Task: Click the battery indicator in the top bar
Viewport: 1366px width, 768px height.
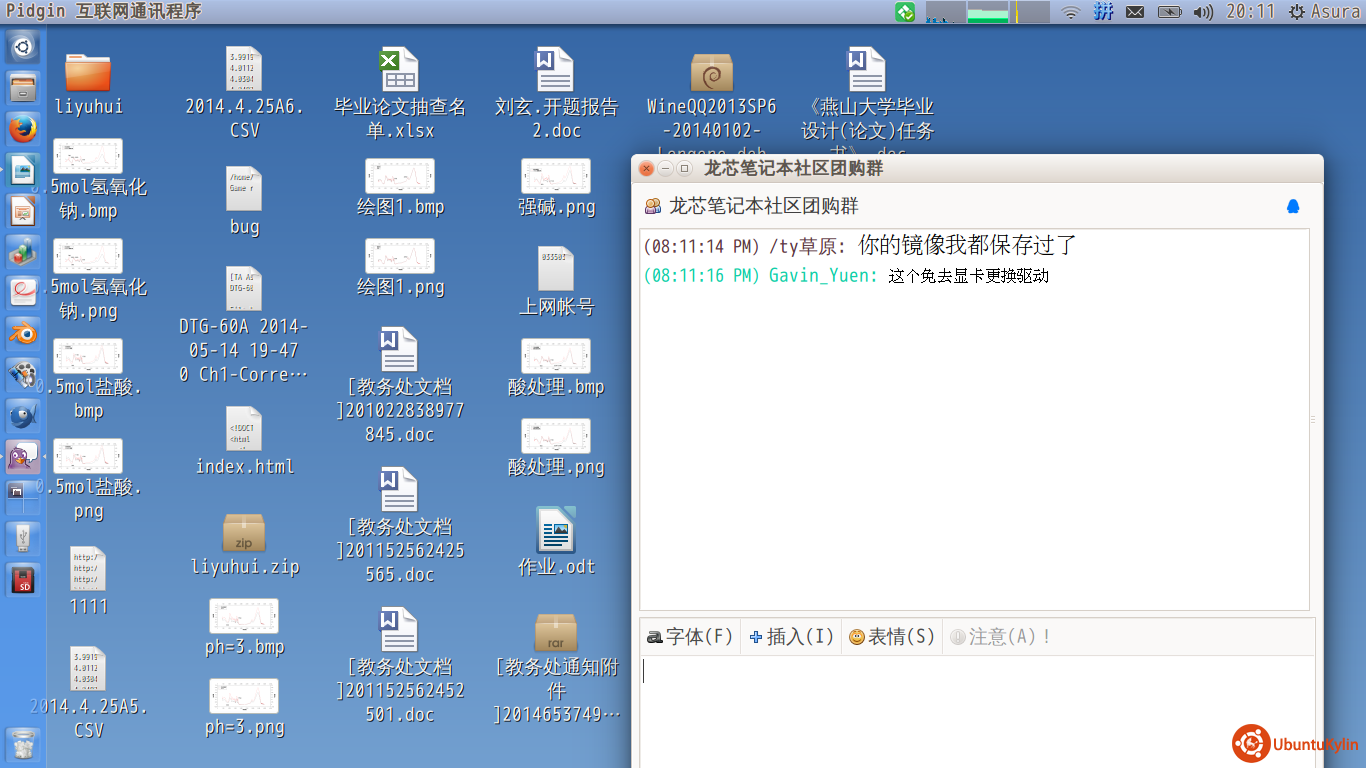Action: pyautogui.click(x=1169, y=12)
